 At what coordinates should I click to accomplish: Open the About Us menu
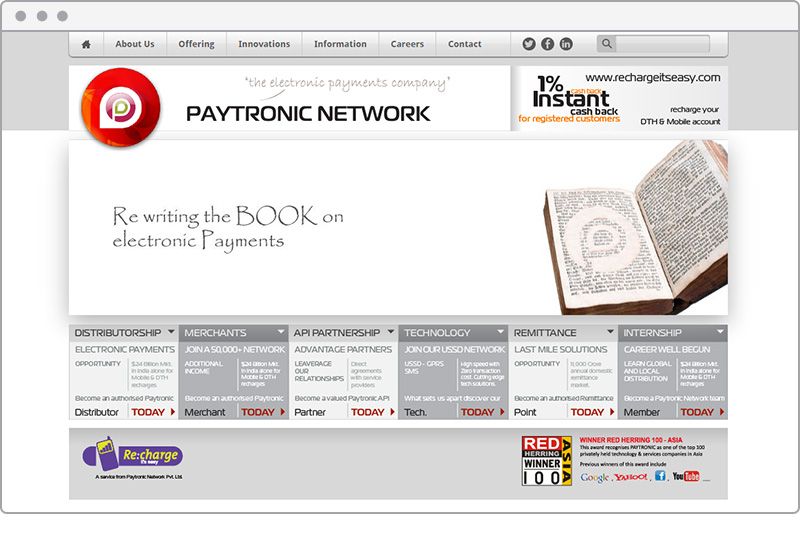coord(135,44)
